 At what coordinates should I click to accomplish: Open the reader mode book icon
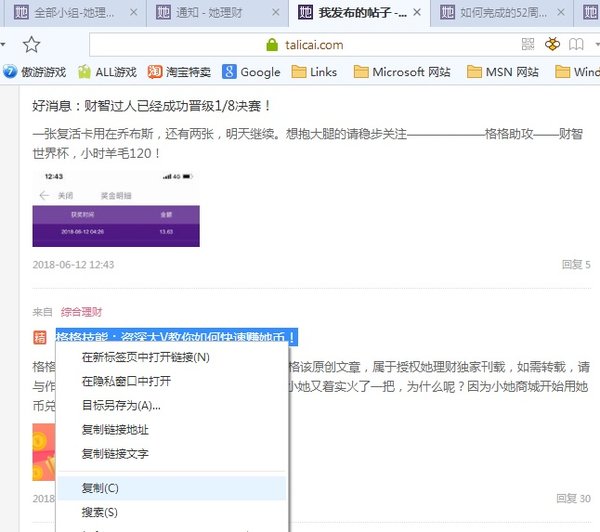(576, 44)
